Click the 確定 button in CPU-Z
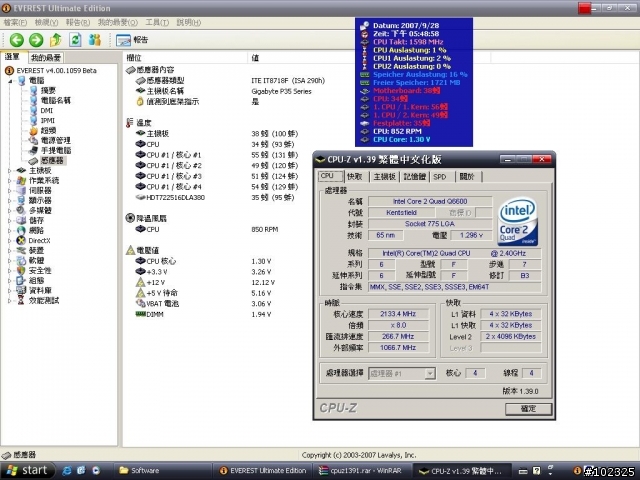The height and width of the screenshot is (480, 640). pos(528,409)
